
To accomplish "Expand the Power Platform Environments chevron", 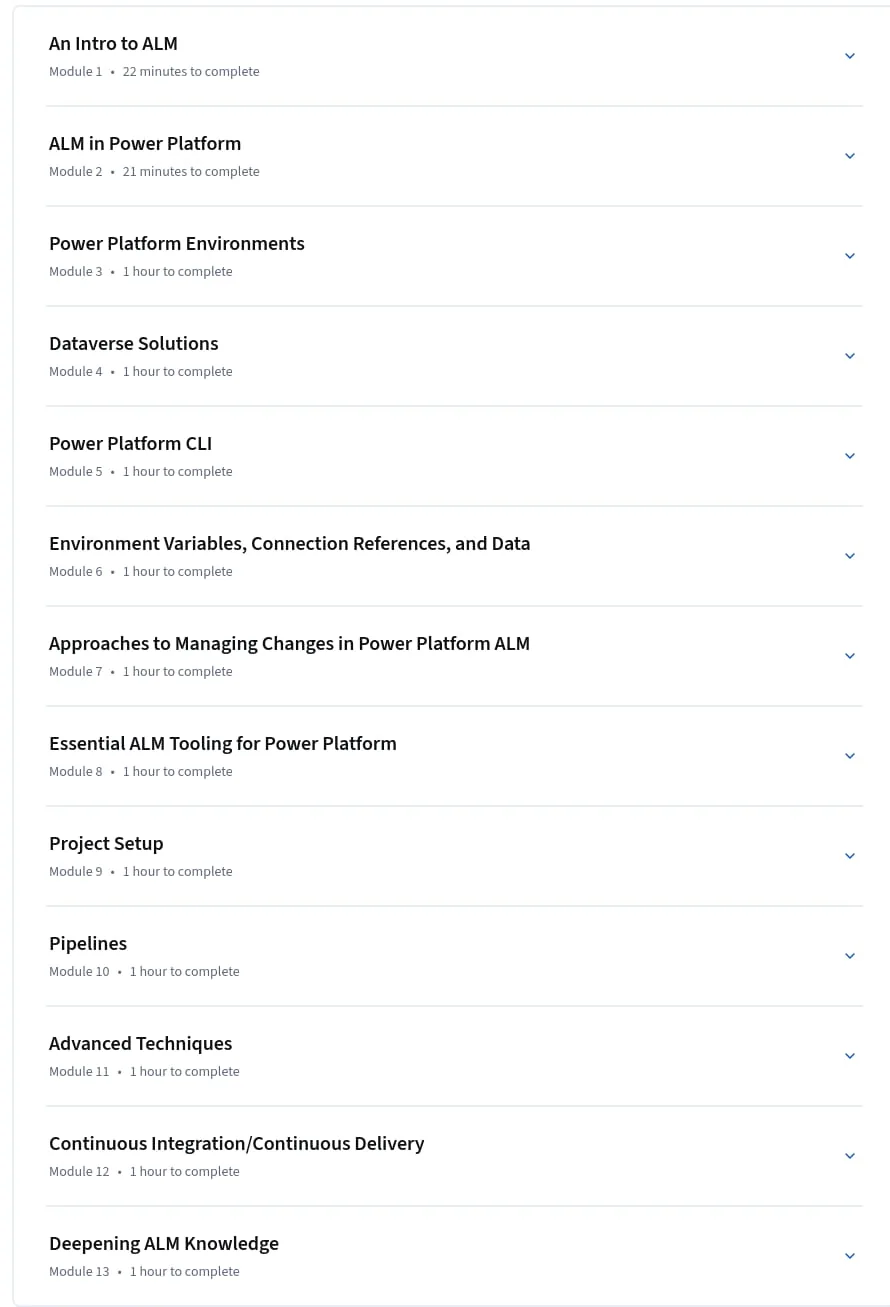I will pyautogui.click(x=850, y=256).
